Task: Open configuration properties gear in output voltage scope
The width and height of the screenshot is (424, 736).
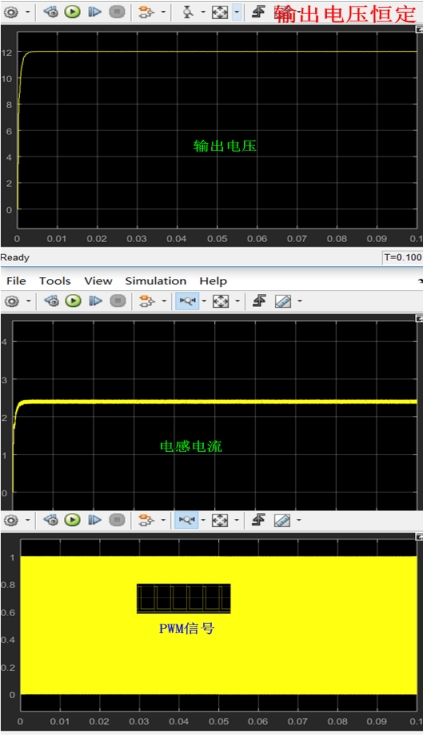Action: (11, 12)
